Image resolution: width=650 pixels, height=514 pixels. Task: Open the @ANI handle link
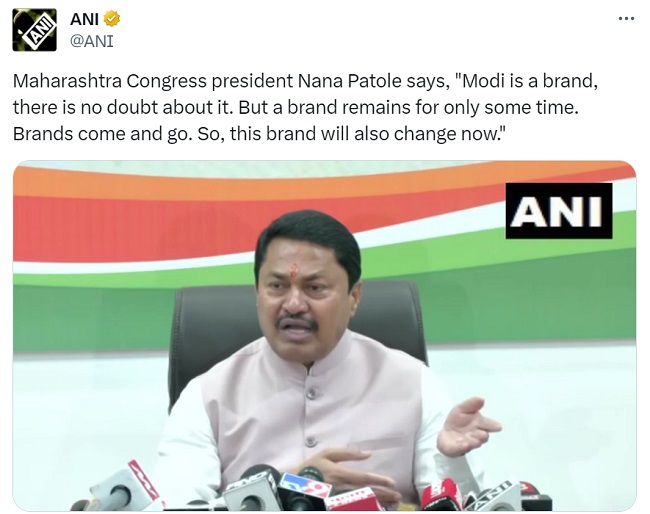(x=92, y=41)
